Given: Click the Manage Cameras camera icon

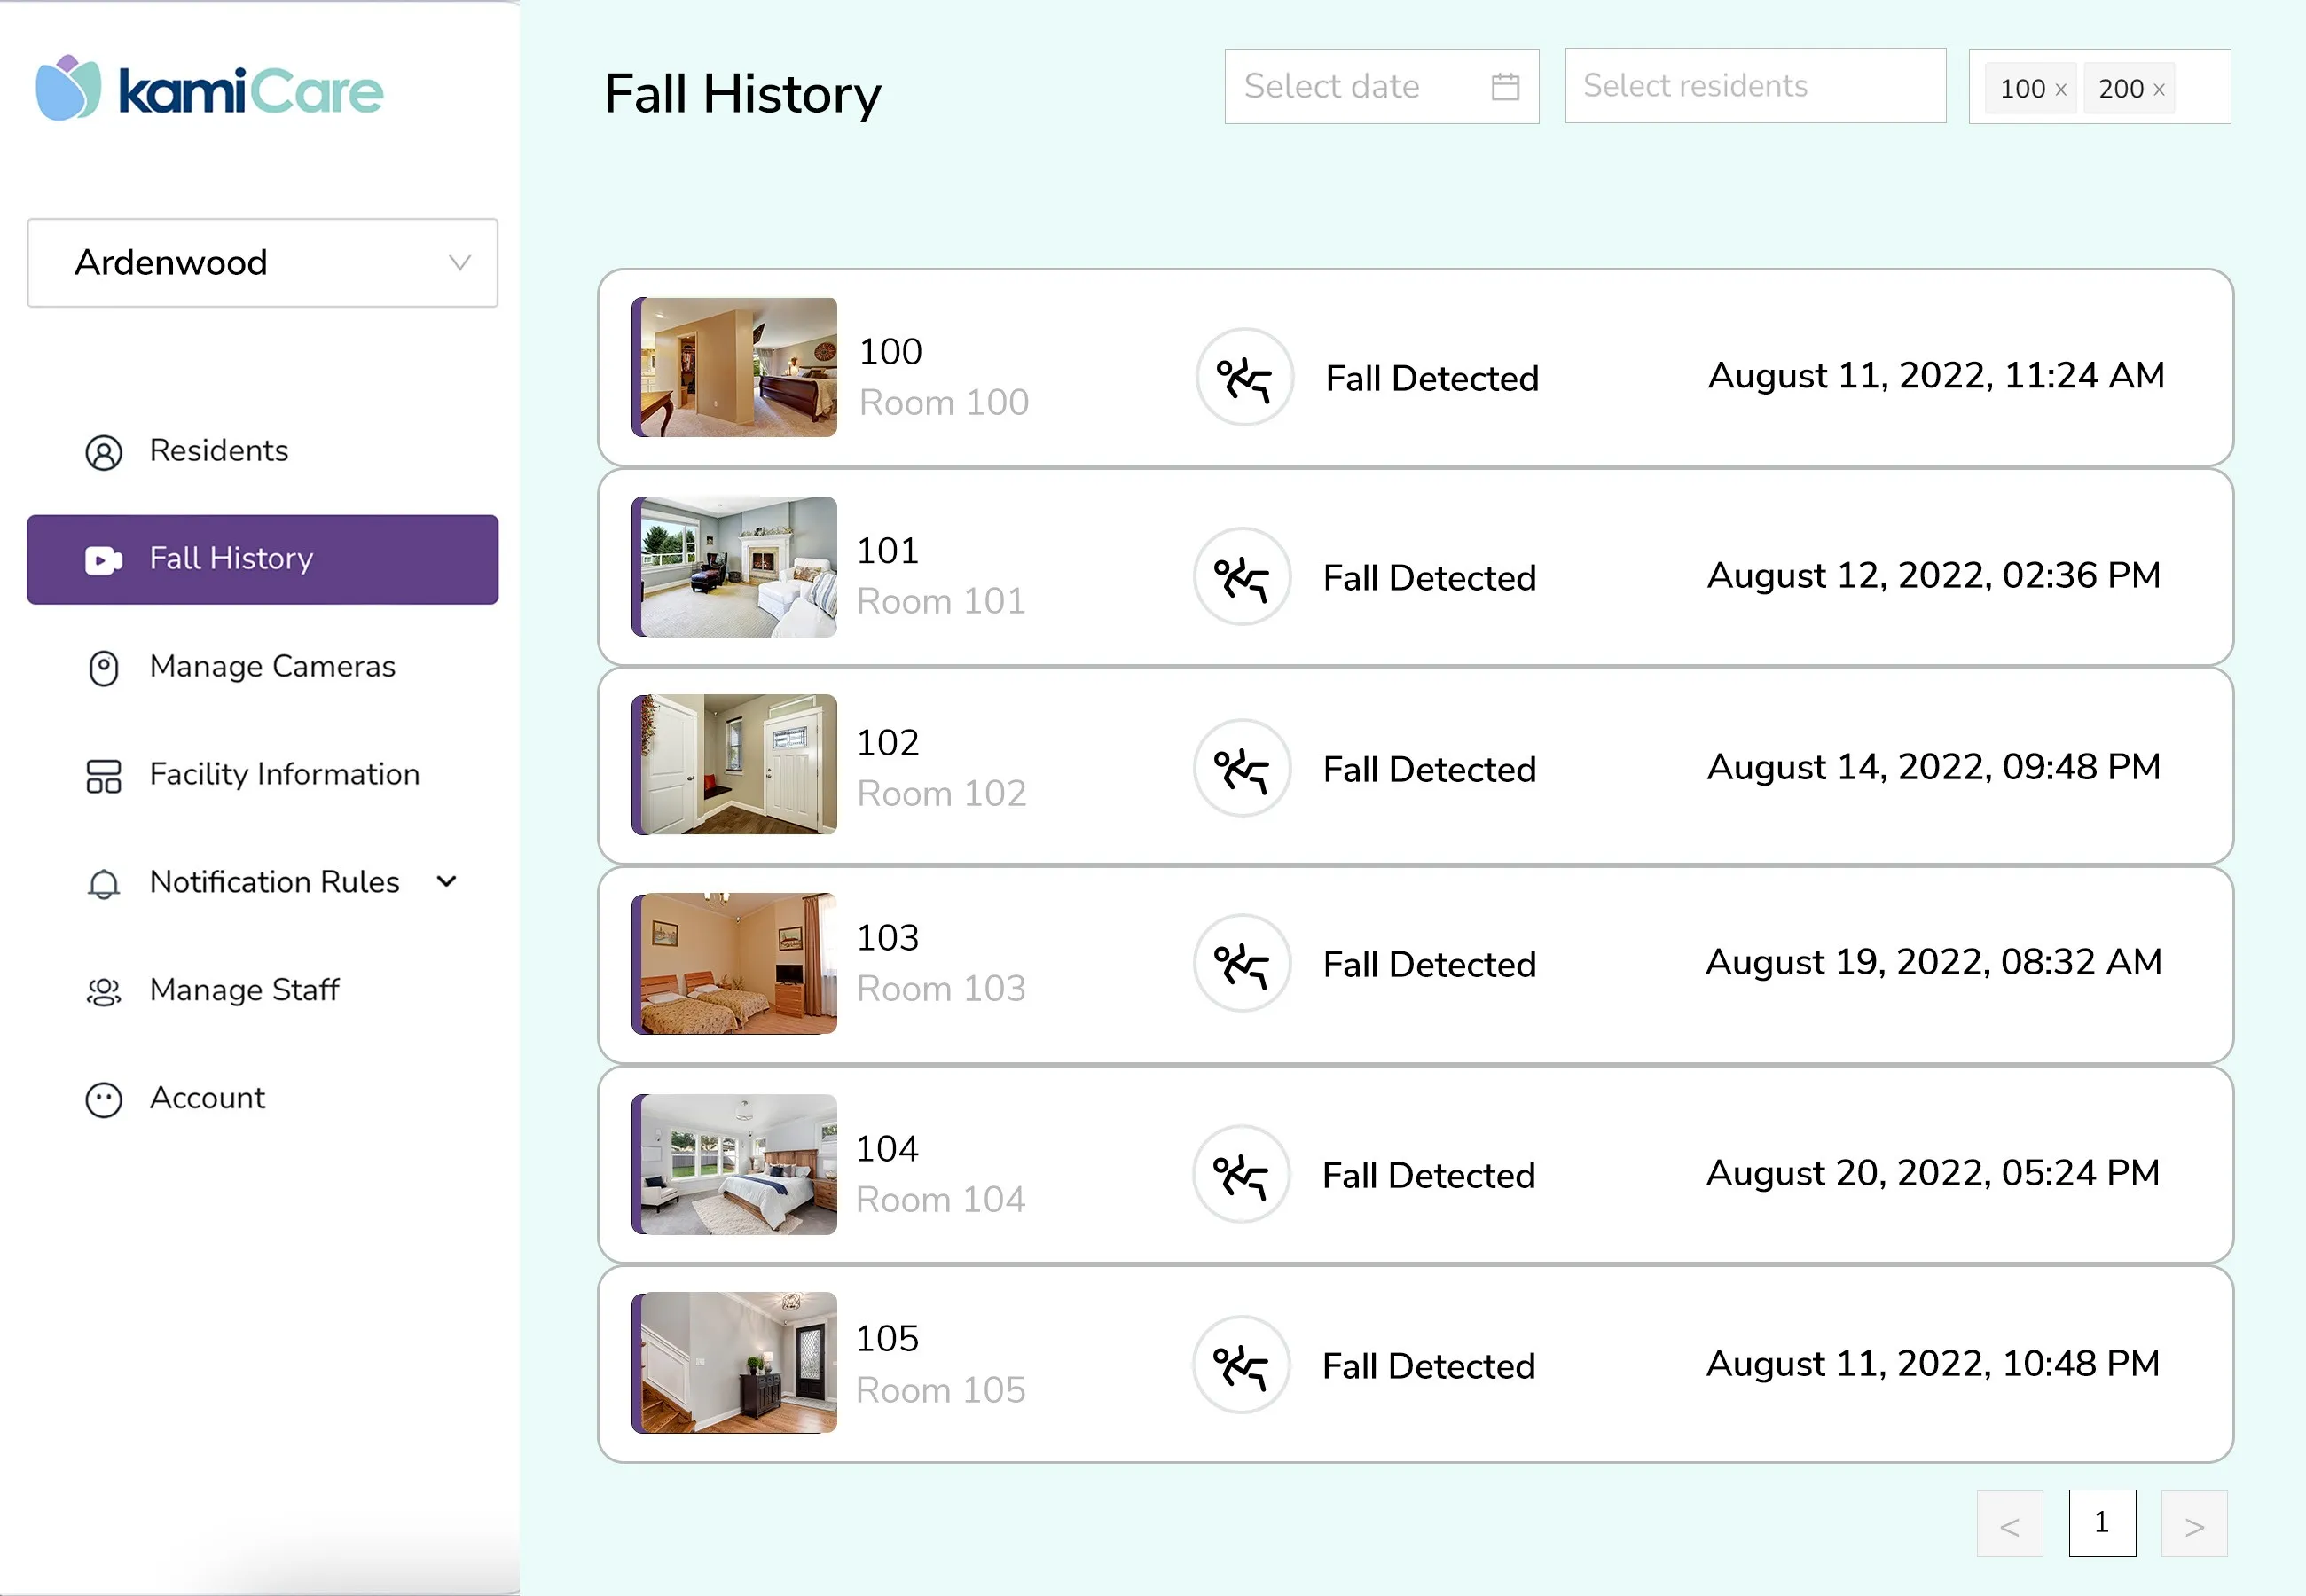Looking at the screenshot, I should pos(103,668).
